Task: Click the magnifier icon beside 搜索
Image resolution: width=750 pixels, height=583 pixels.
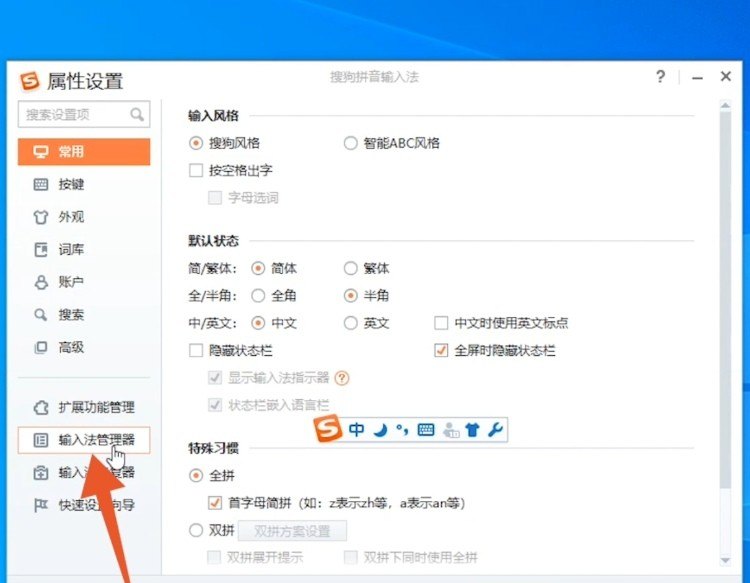Action: point(41,314)
